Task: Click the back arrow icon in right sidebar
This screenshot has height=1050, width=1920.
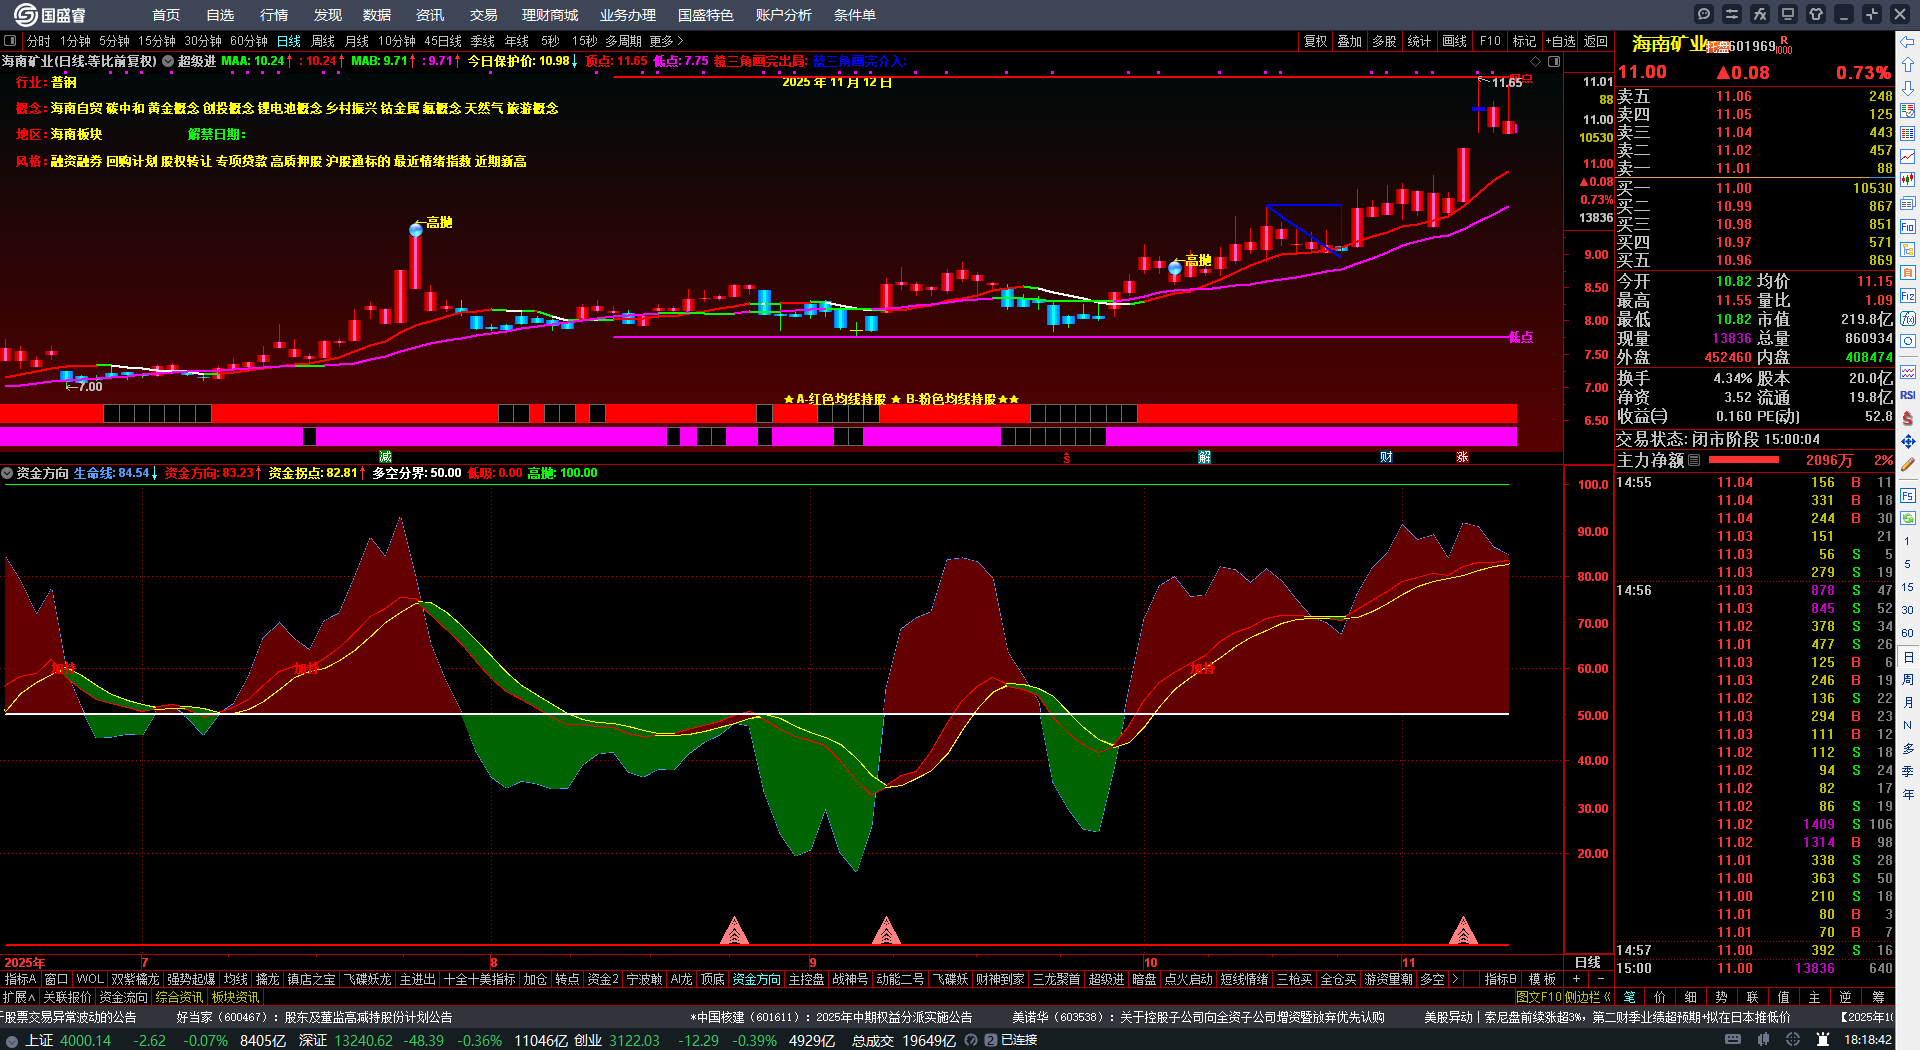Action: (1908, 41)
